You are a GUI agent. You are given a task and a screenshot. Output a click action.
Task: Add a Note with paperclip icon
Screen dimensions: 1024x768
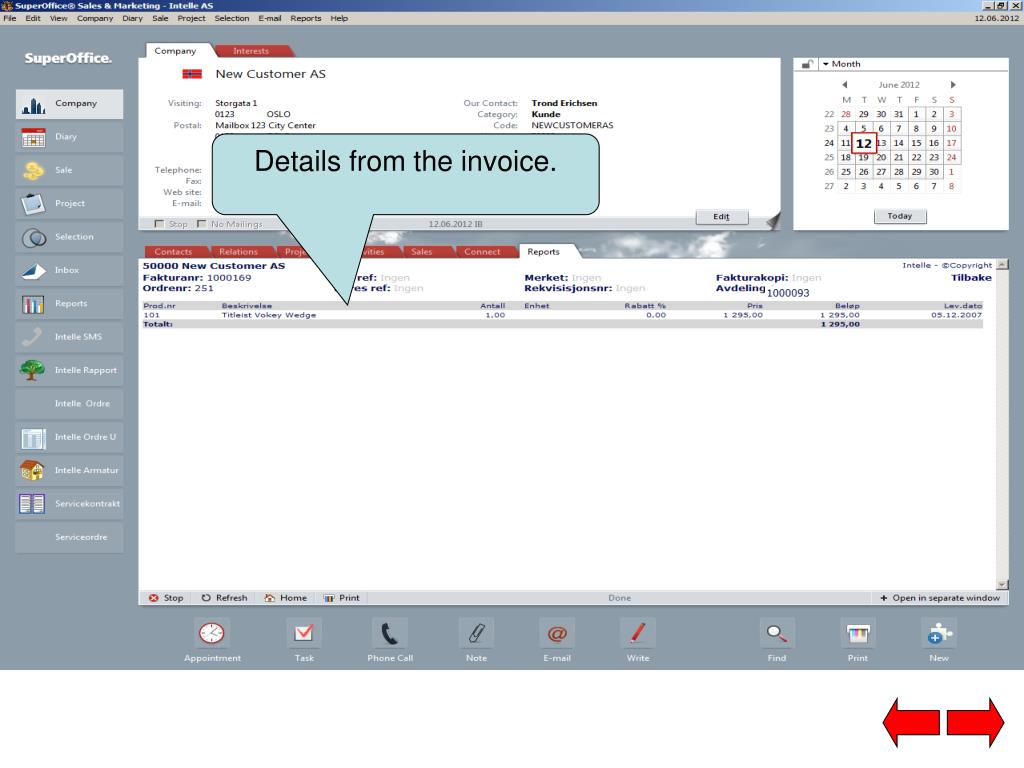(476, 633)
